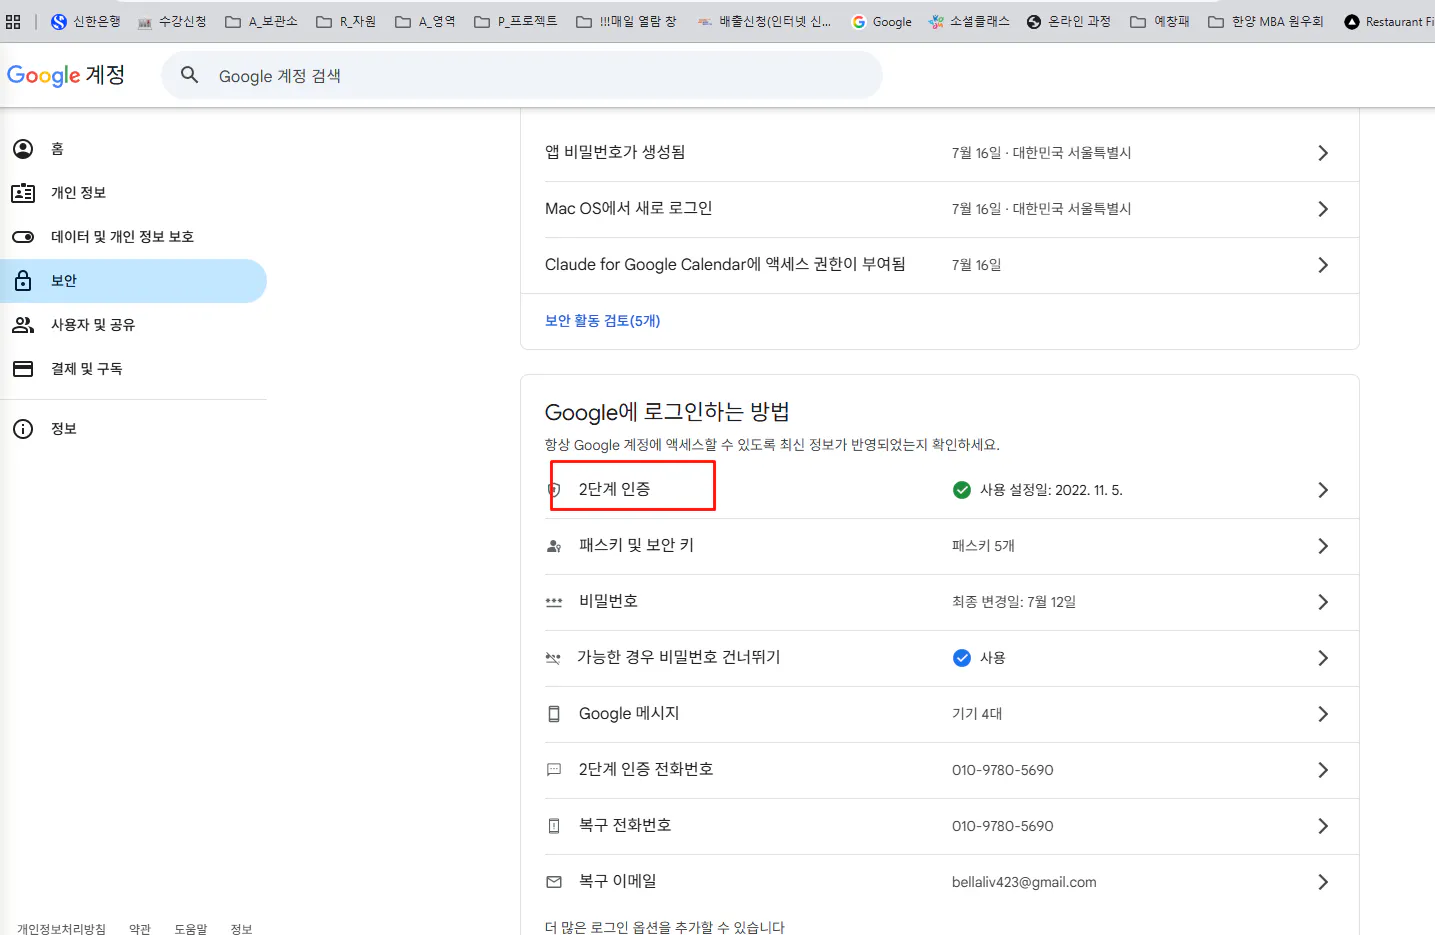Expand the 2단계 인증 row chevron
The width and height of the screenshot is (1435, 935).
1323,490
